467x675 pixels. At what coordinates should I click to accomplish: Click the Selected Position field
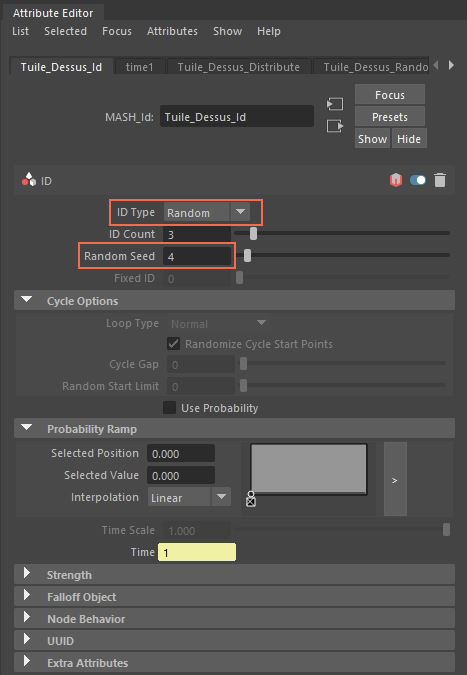tap(181, 453)
